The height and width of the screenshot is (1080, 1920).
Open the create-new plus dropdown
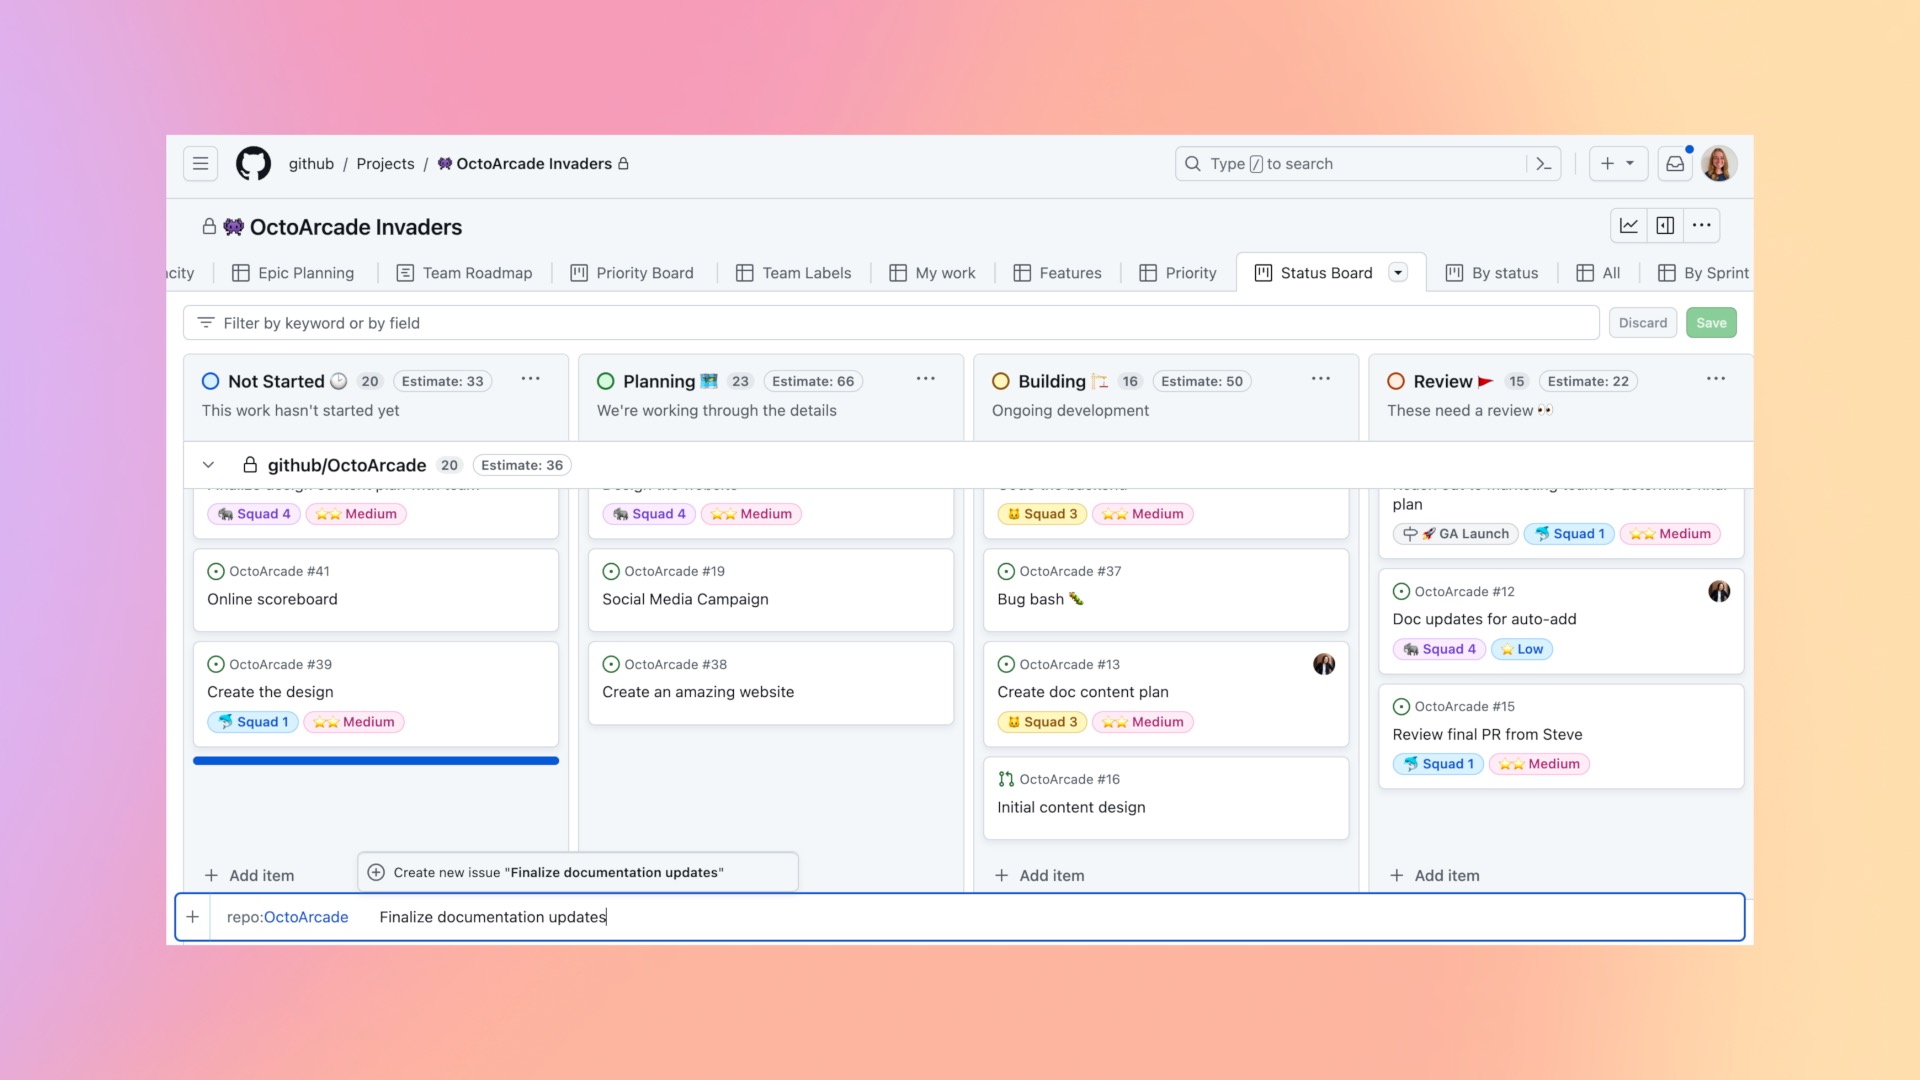click(x=1618, y=163)
